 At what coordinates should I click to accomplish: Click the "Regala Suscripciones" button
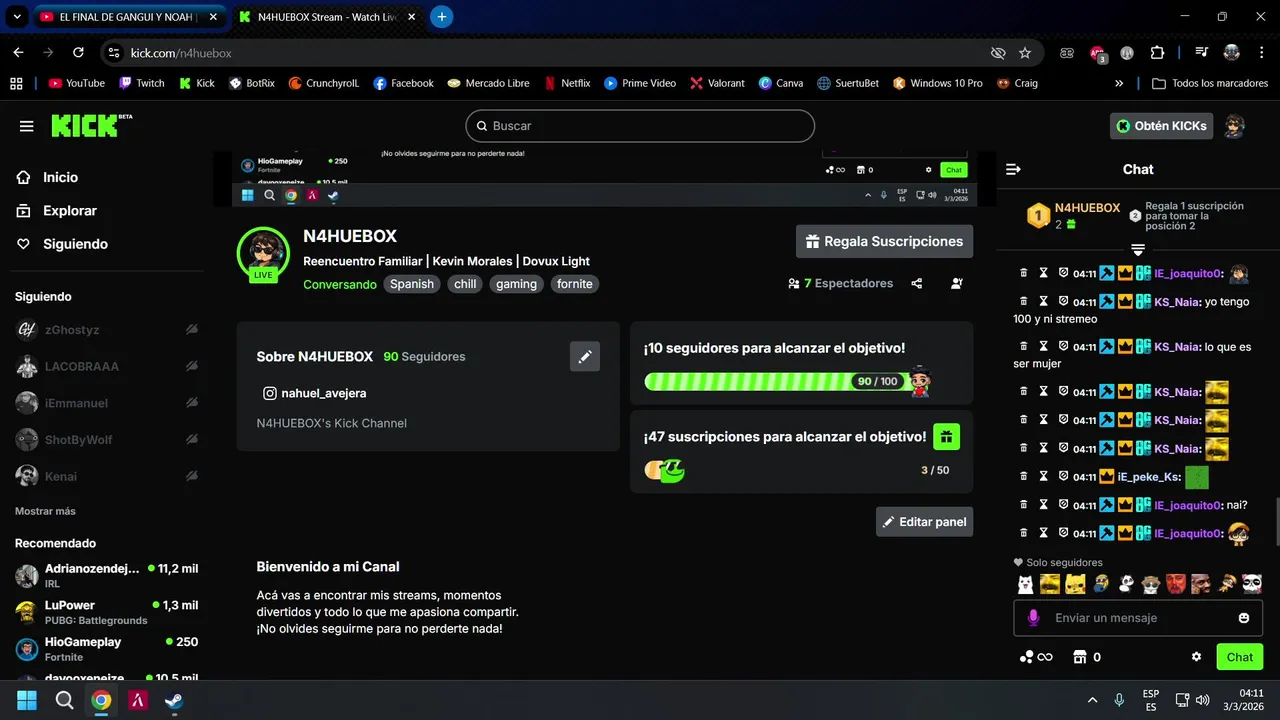[x=884, y=241]
